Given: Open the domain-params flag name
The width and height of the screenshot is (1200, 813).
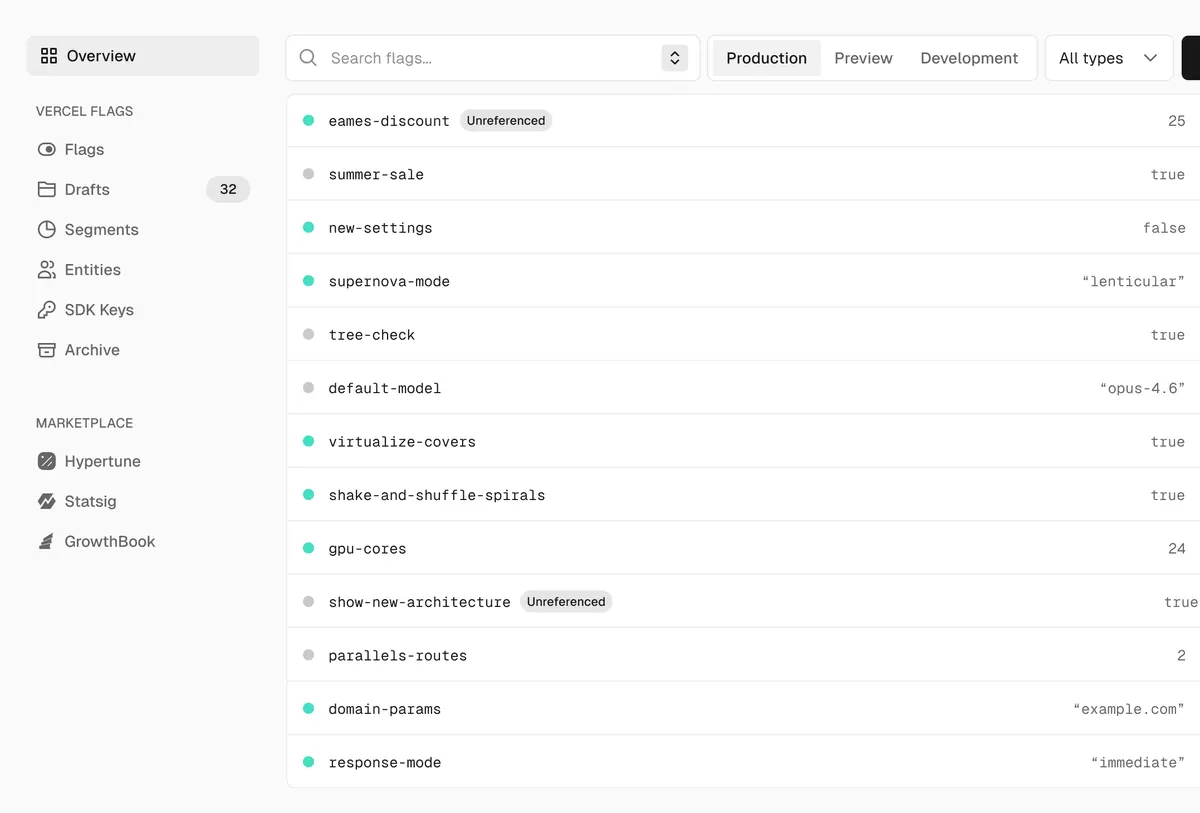Looking at the screenshot, I should [x=384, y=709].
